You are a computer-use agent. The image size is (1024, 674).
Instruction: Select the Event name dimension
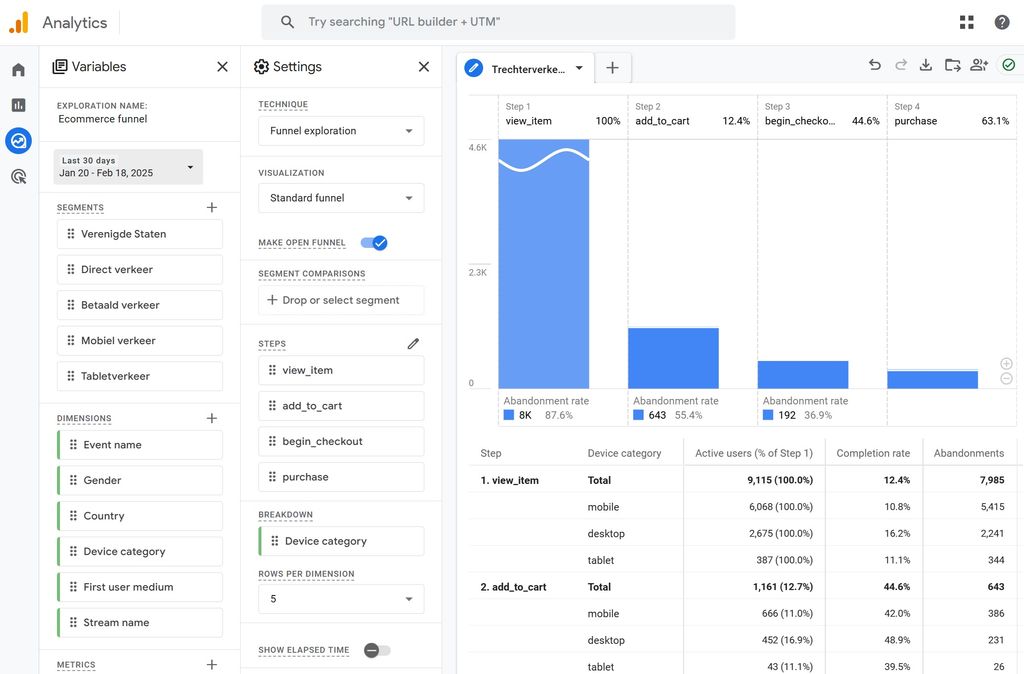coord(140,445)
